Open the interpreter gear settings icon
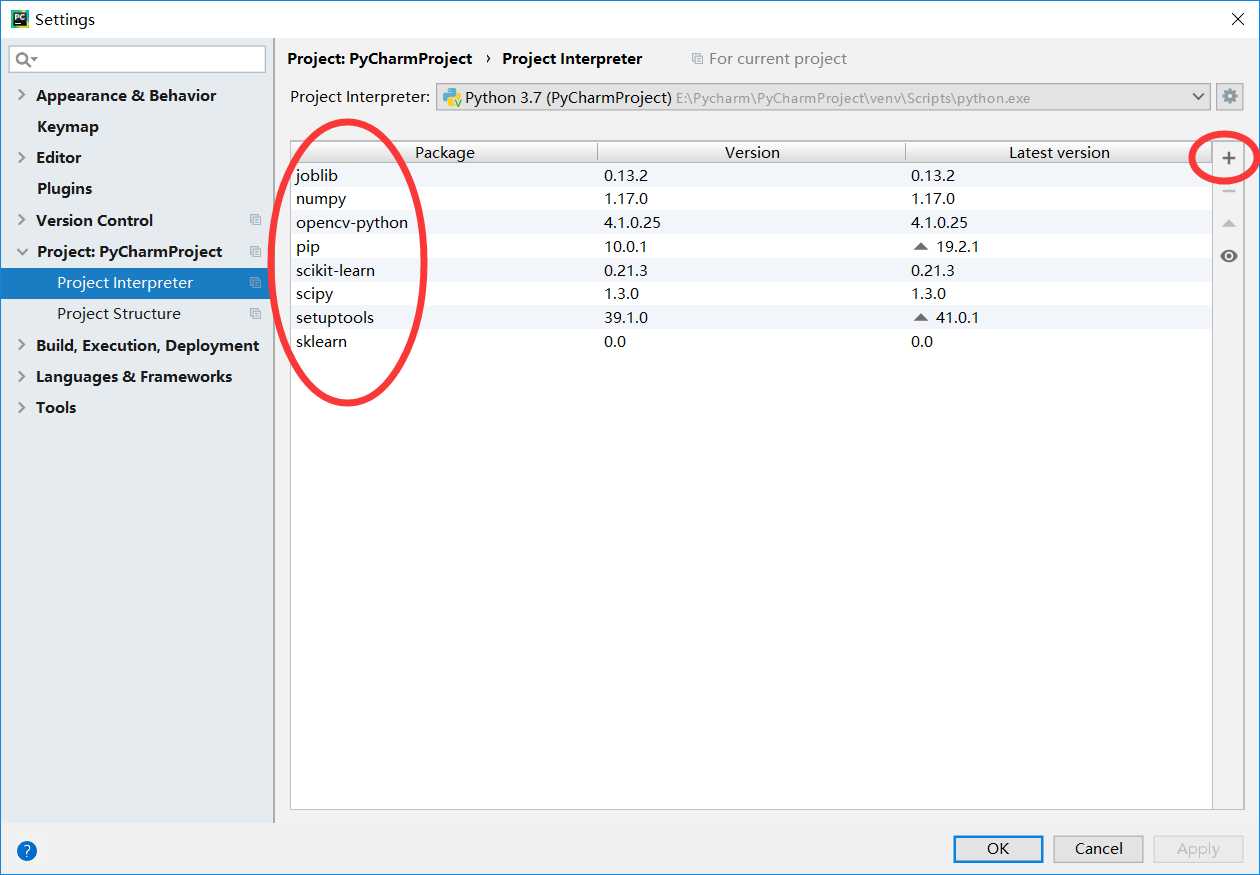Screen dimensions: 1260x875 (1230, 97)
